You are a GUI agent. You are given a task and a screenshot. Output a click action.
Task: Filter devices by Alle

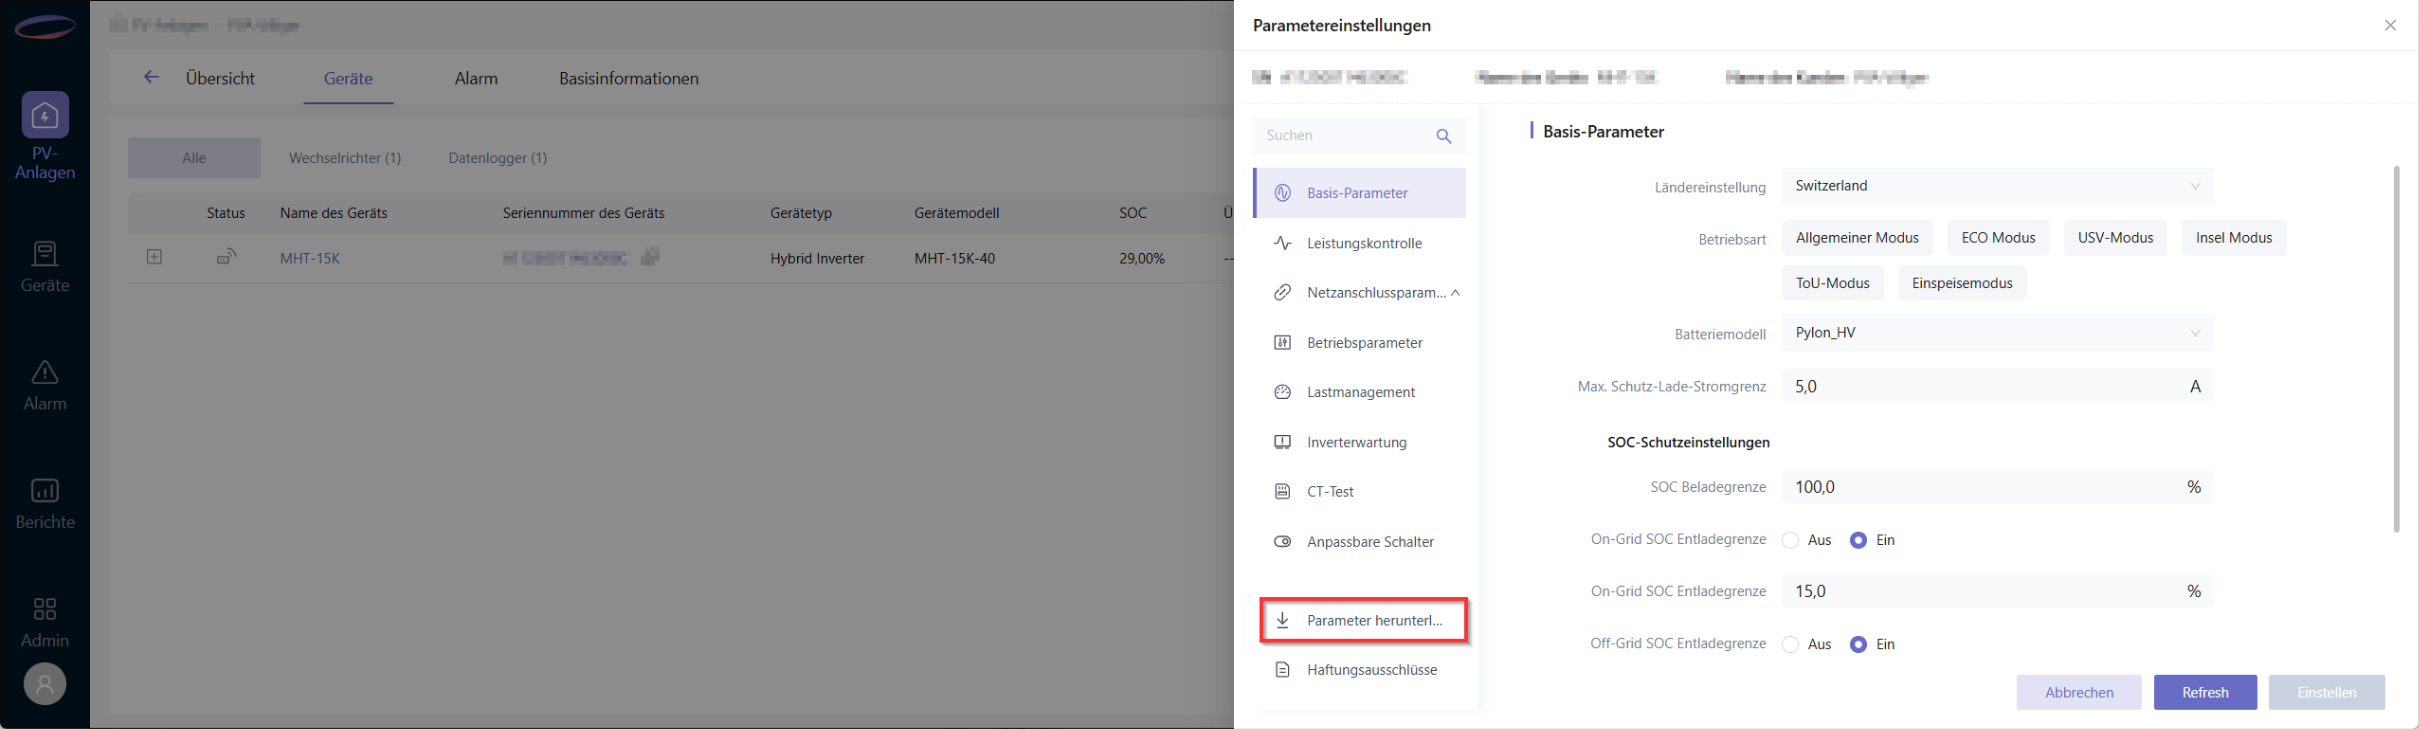pyautogui.click(x=194, y=158)
